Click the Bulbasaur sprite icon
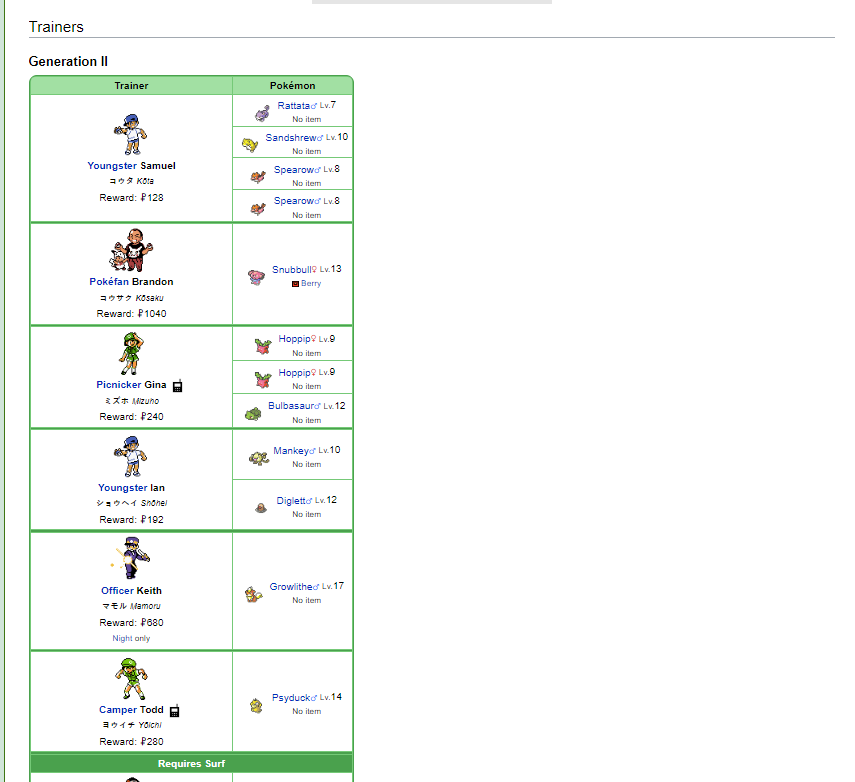 (x=253, y=414)
